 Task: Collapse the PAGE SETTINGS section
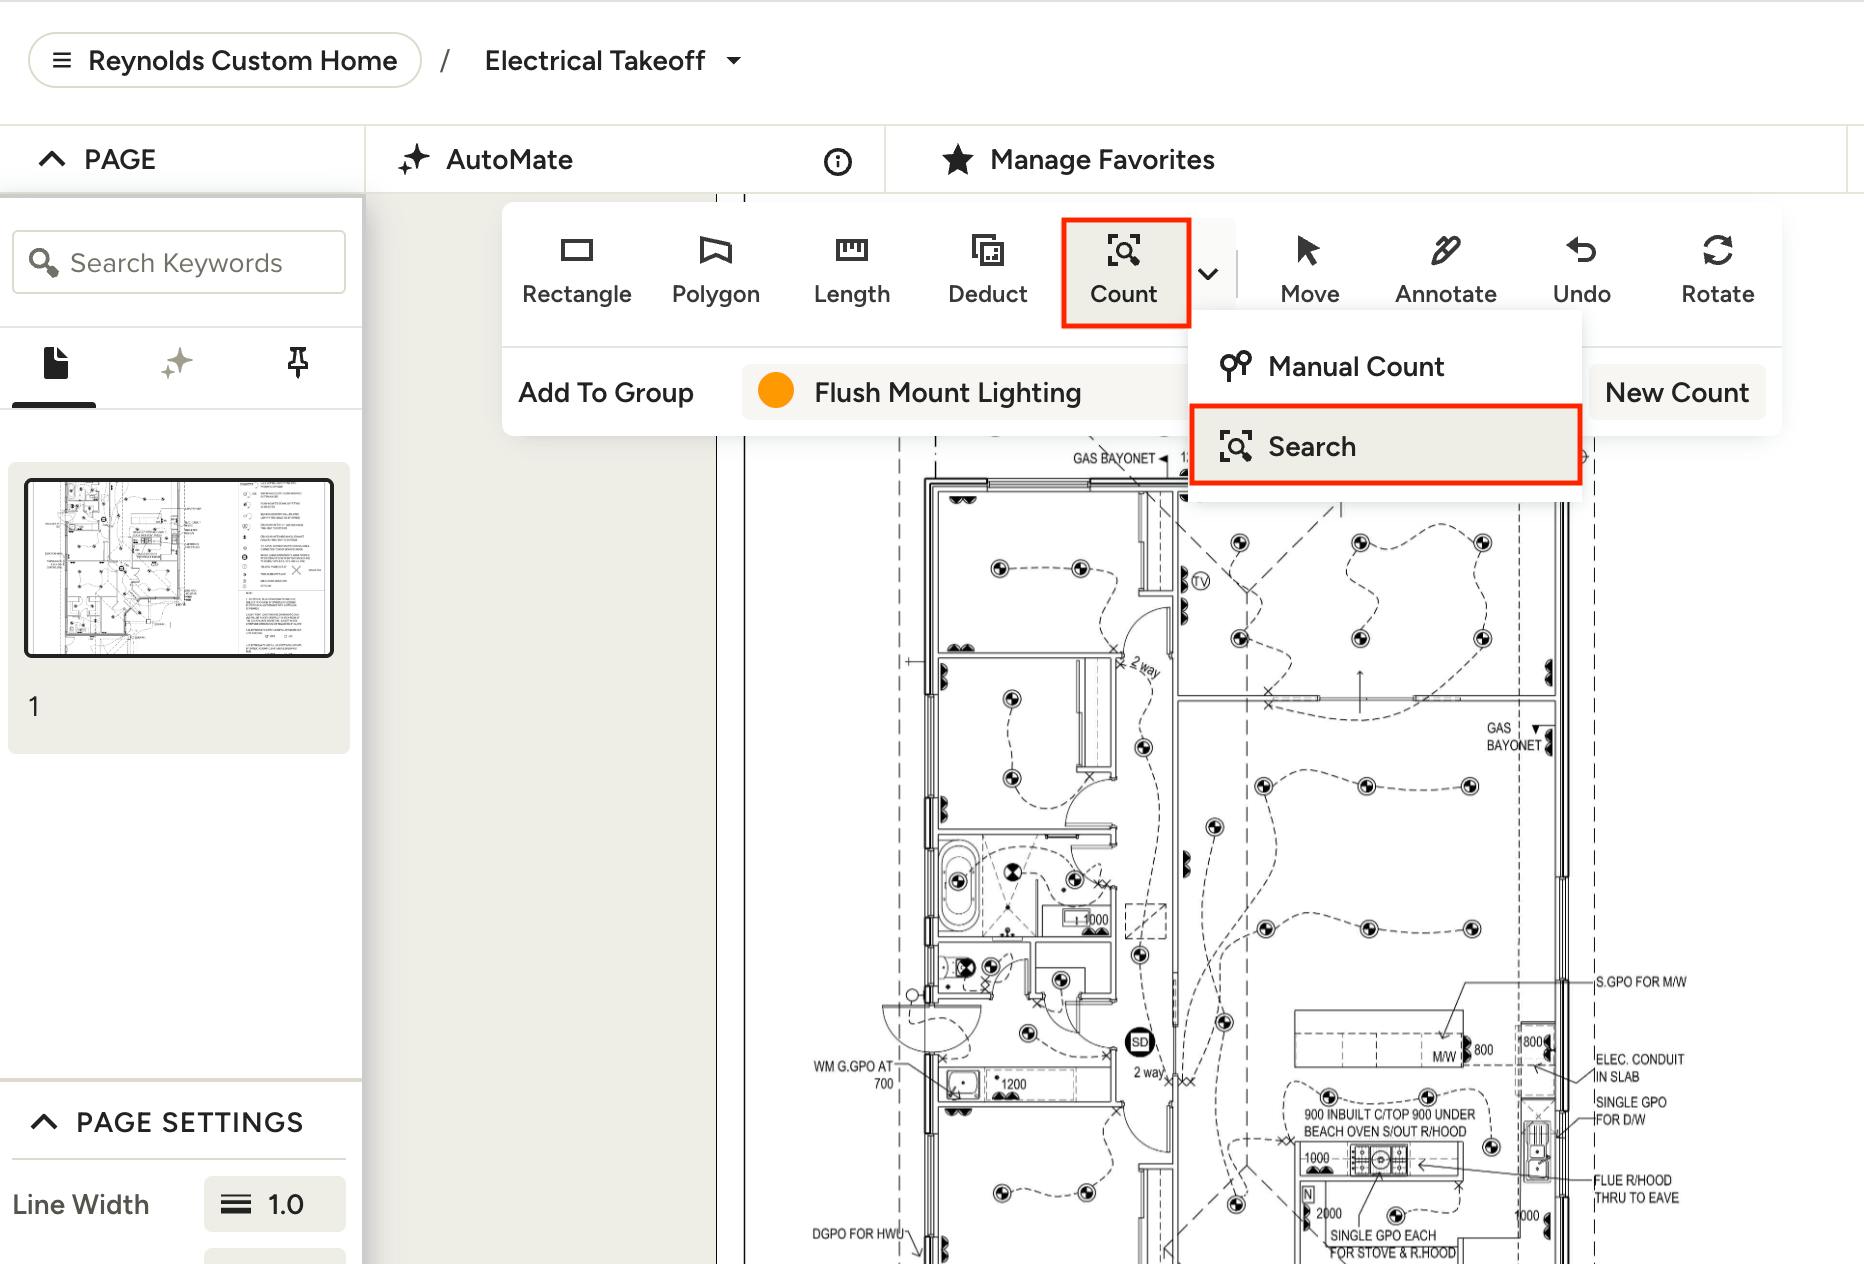coord(44,1122)
